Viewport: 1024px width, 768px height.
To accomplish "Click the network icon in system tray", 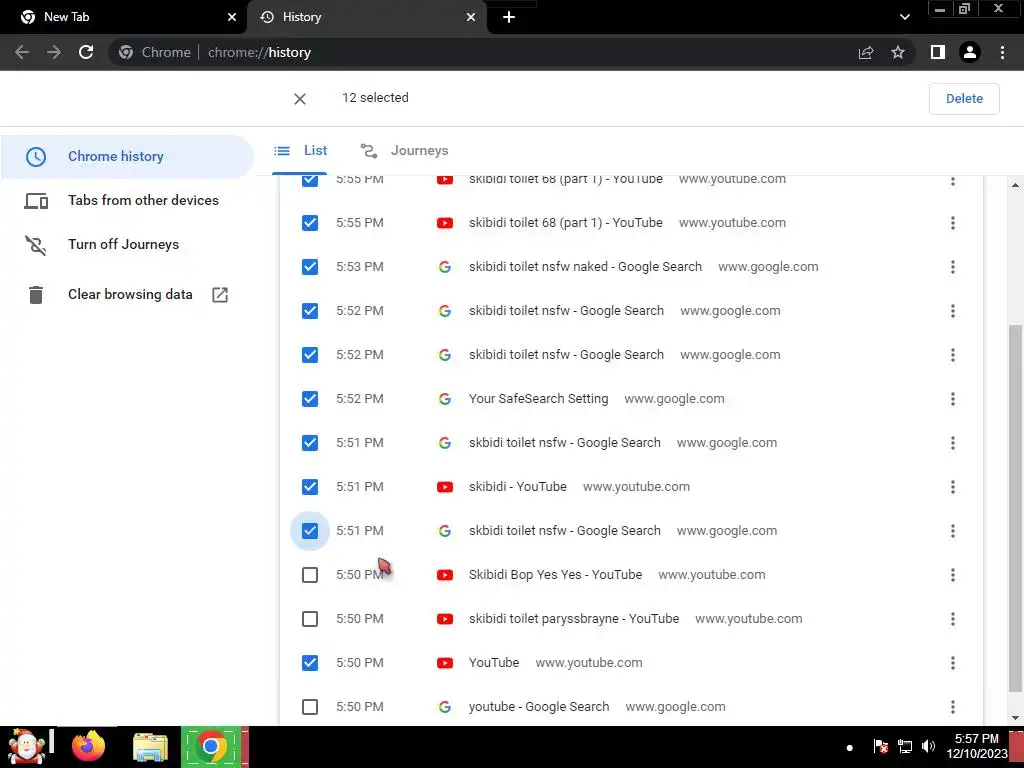I will tap(904, 746).
